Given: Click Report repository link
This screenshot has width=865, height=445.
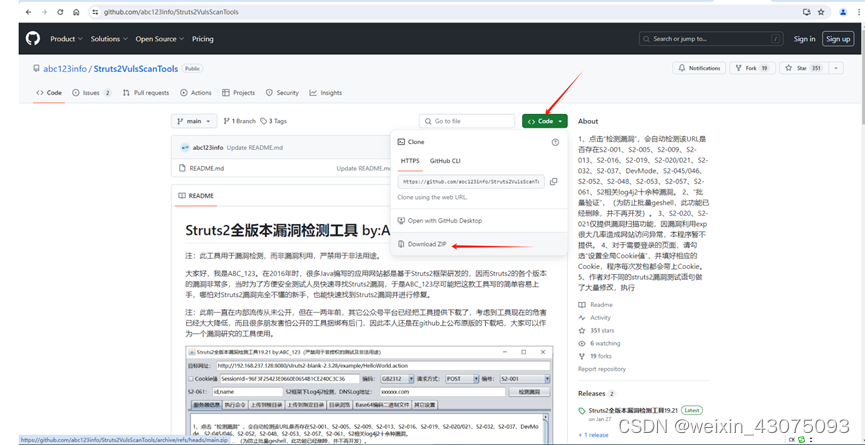Looking at the screenshot, I should [x=602, y=369].
